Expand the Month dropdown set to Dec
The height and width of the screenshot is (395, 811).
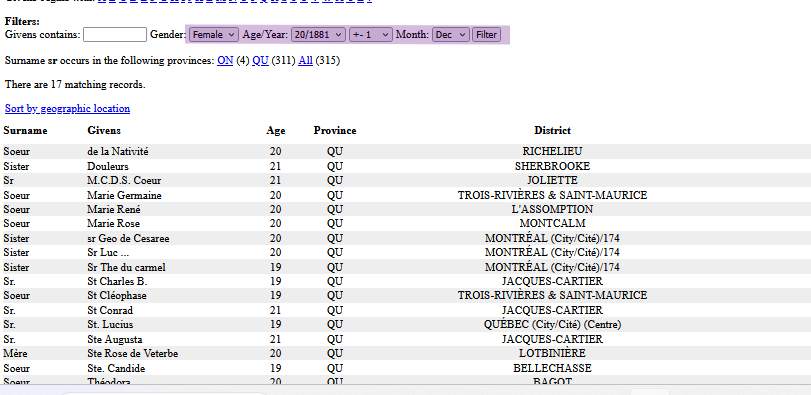tap(450, 35)
